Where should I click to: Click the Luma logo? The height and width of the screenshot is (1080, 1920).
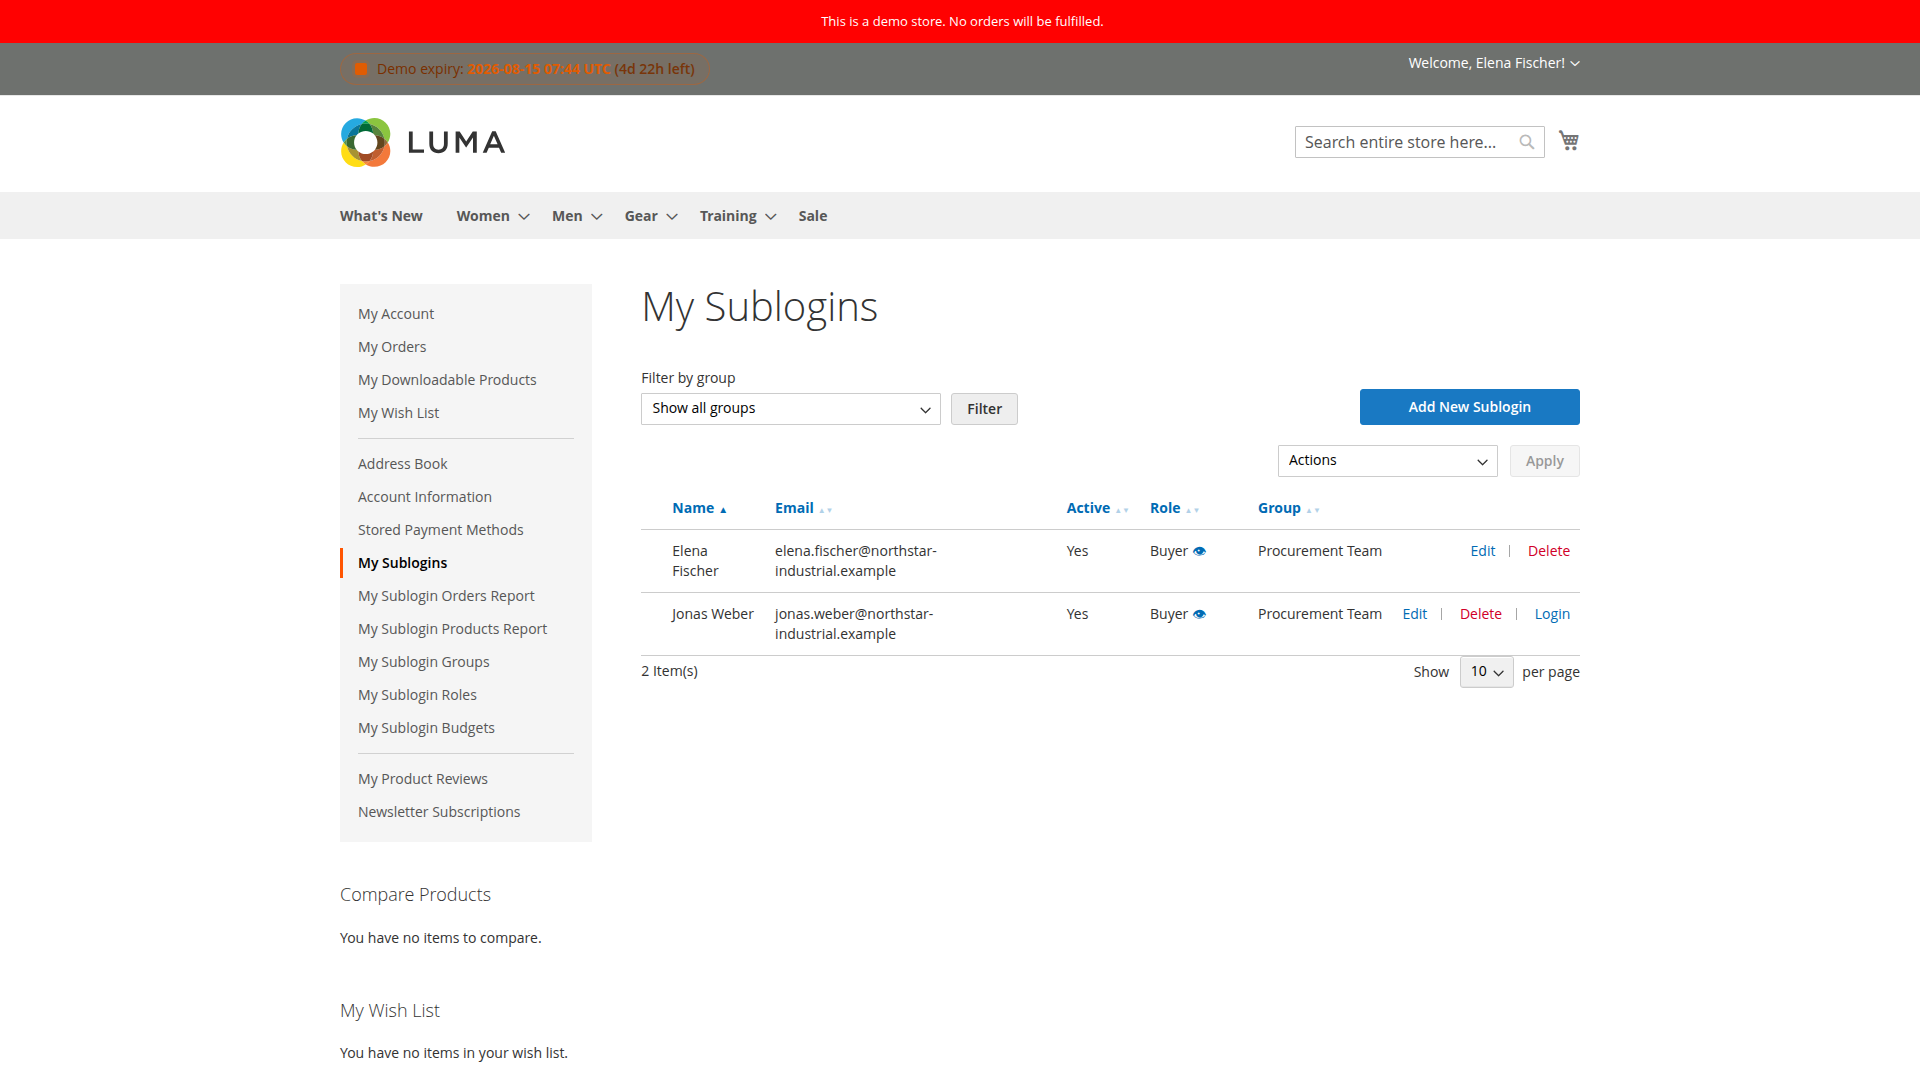(x=422, y=142)
